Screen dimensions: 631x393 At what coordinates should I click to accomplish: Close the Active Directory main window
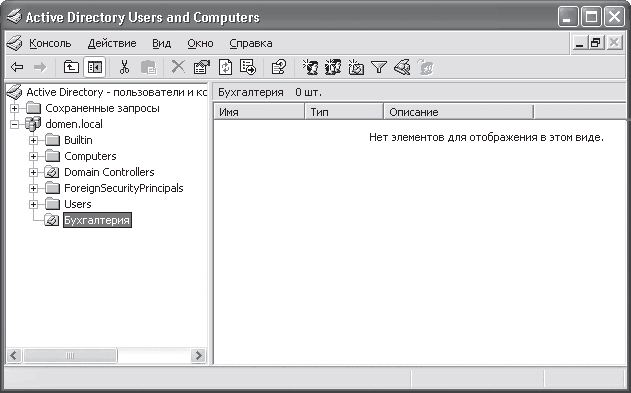pyautogui.click(x=615, y=17)
